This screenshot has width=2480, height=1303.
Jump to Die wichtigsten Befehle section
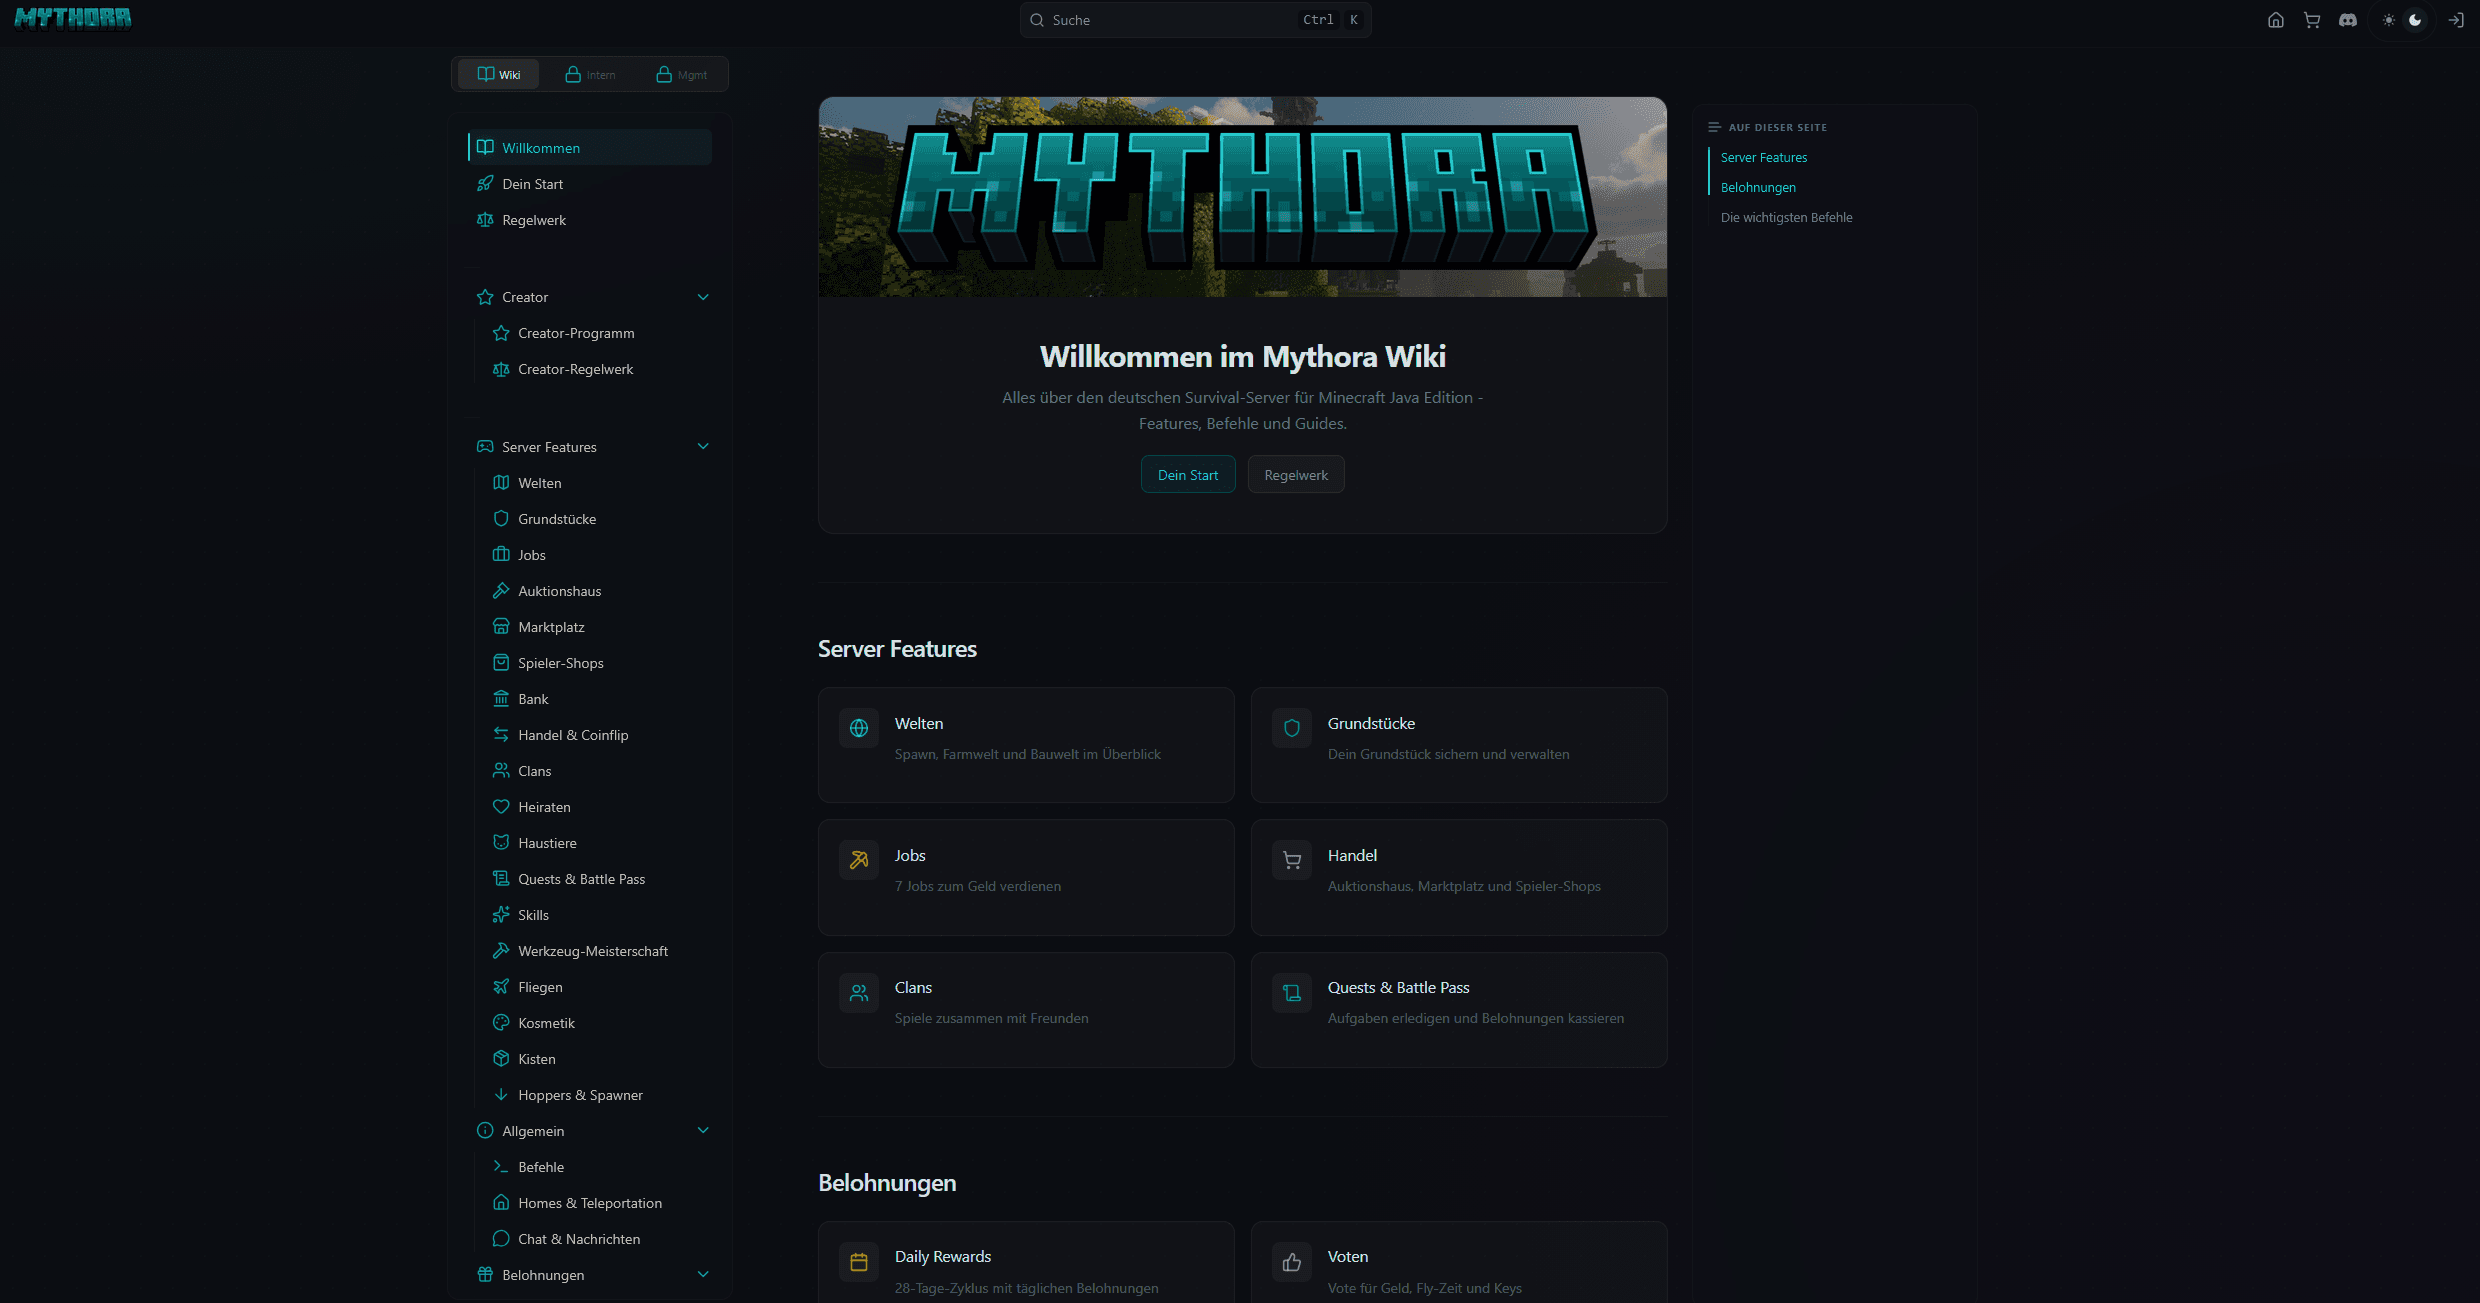(x=1786, y=217)
